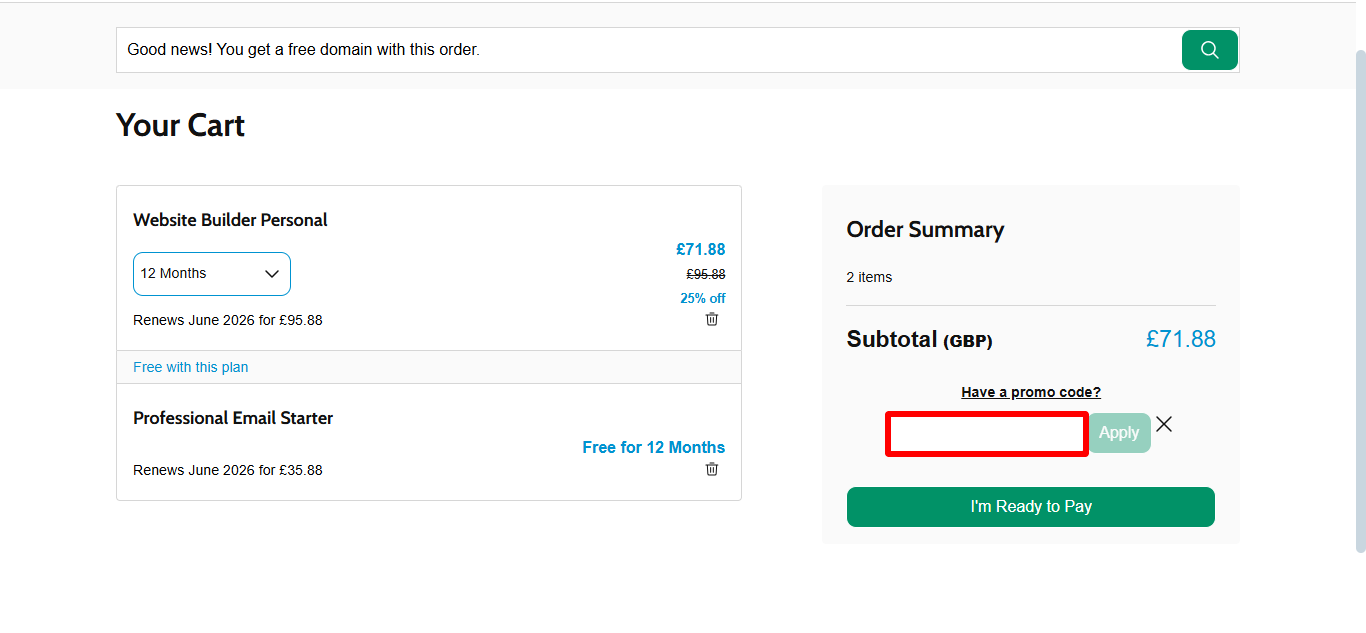
Task: Click the Free for 12 Months text
Action: (x=653, y=447)
